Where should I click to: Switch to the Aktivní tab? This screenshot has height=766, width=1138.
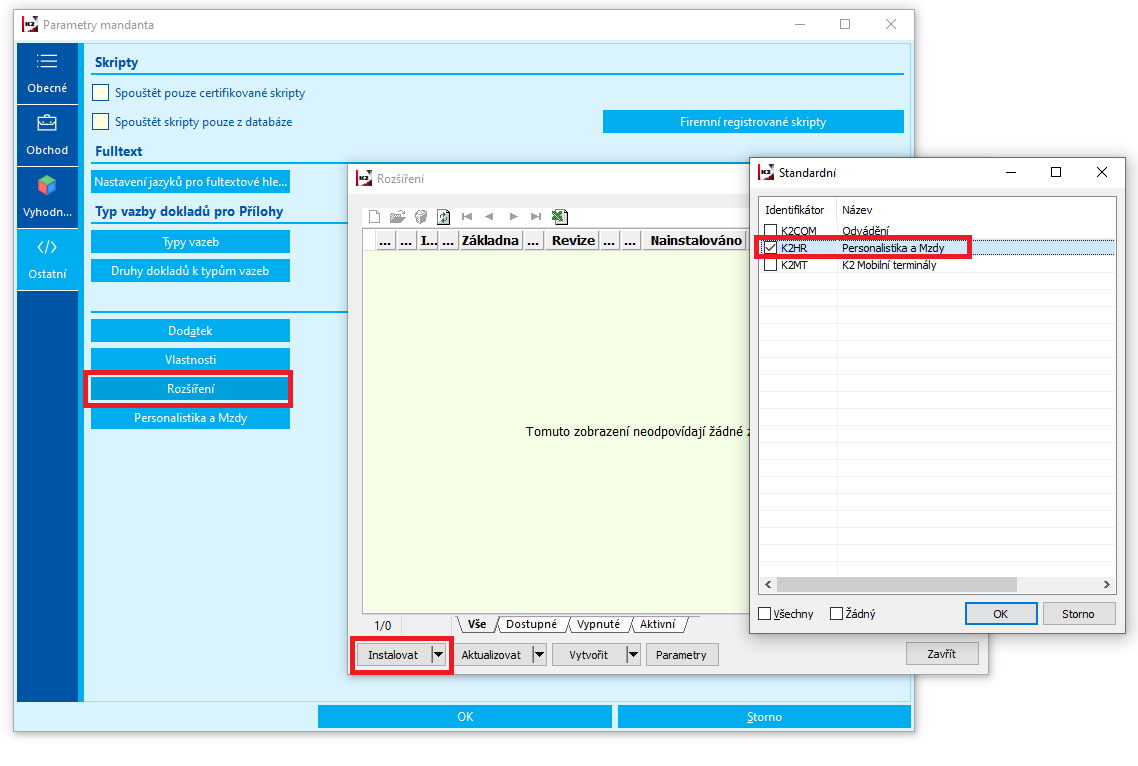(658, 624)
